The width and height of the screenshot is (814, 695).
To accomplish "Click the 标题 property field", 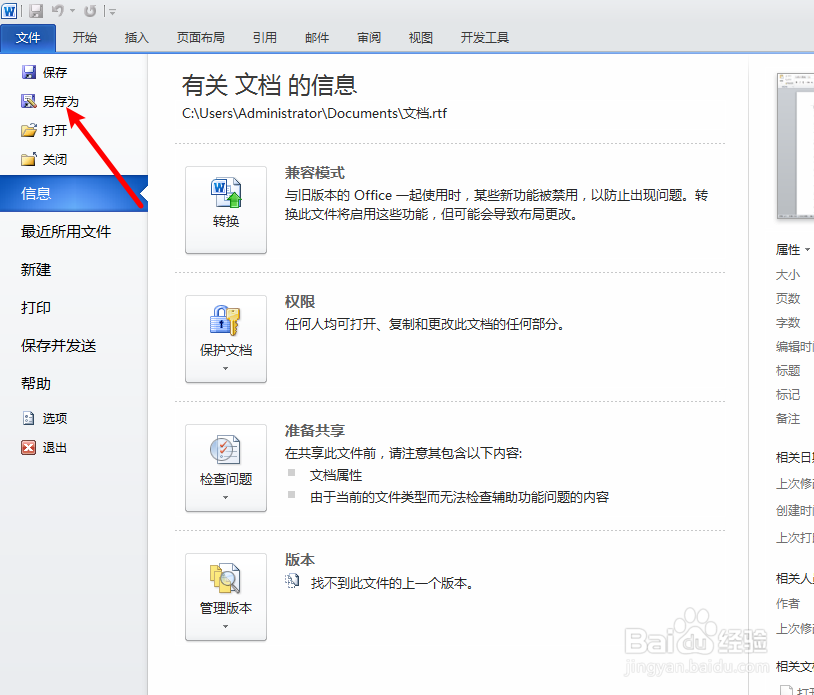I will pyautogui.click(x=788, y=370).
